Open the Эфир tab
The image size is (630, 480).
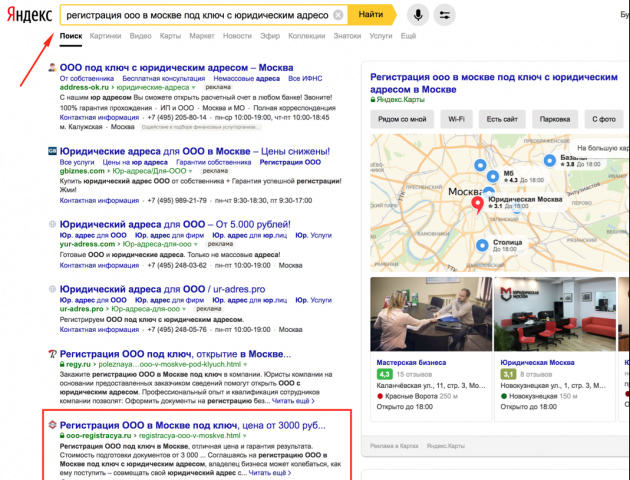[270, 36]
